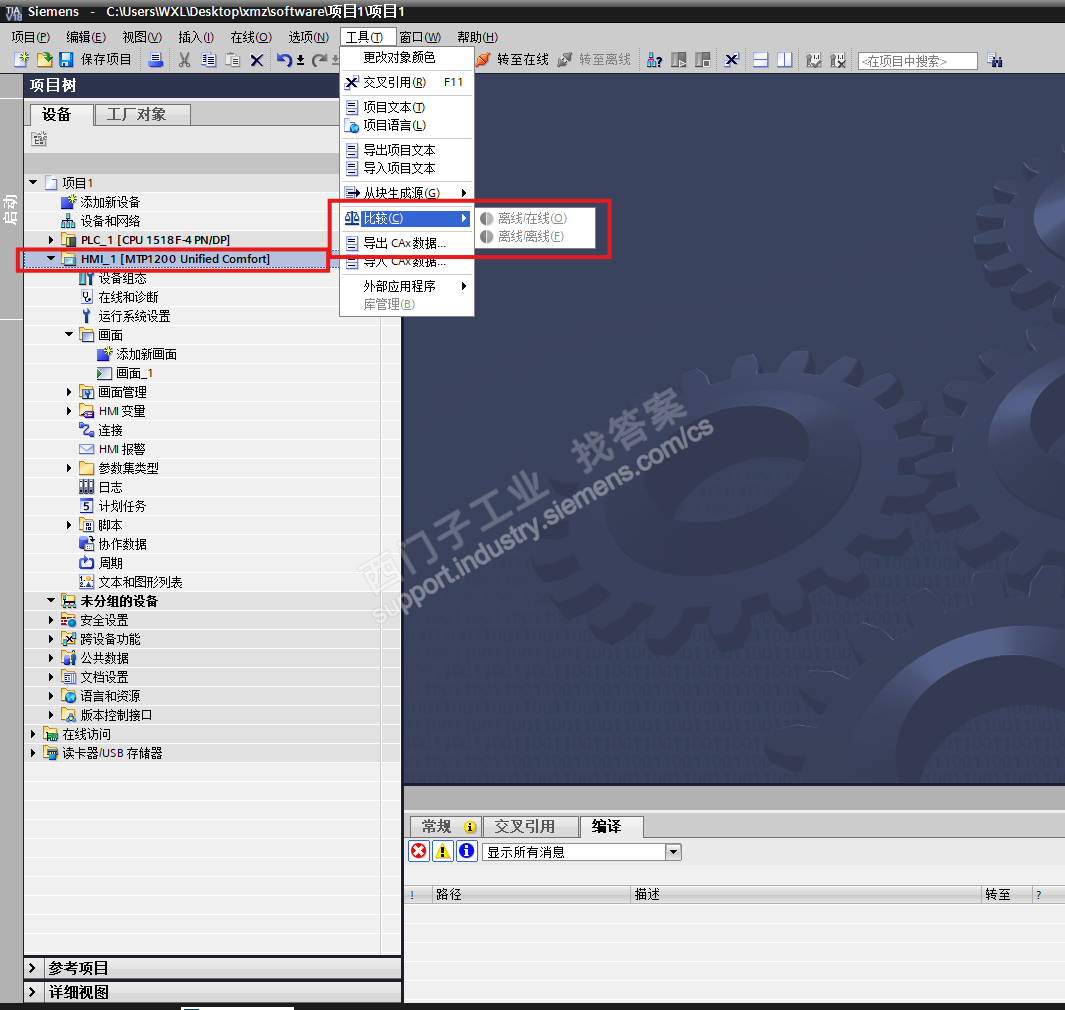Click the Open project folder icon

[44, 60]
